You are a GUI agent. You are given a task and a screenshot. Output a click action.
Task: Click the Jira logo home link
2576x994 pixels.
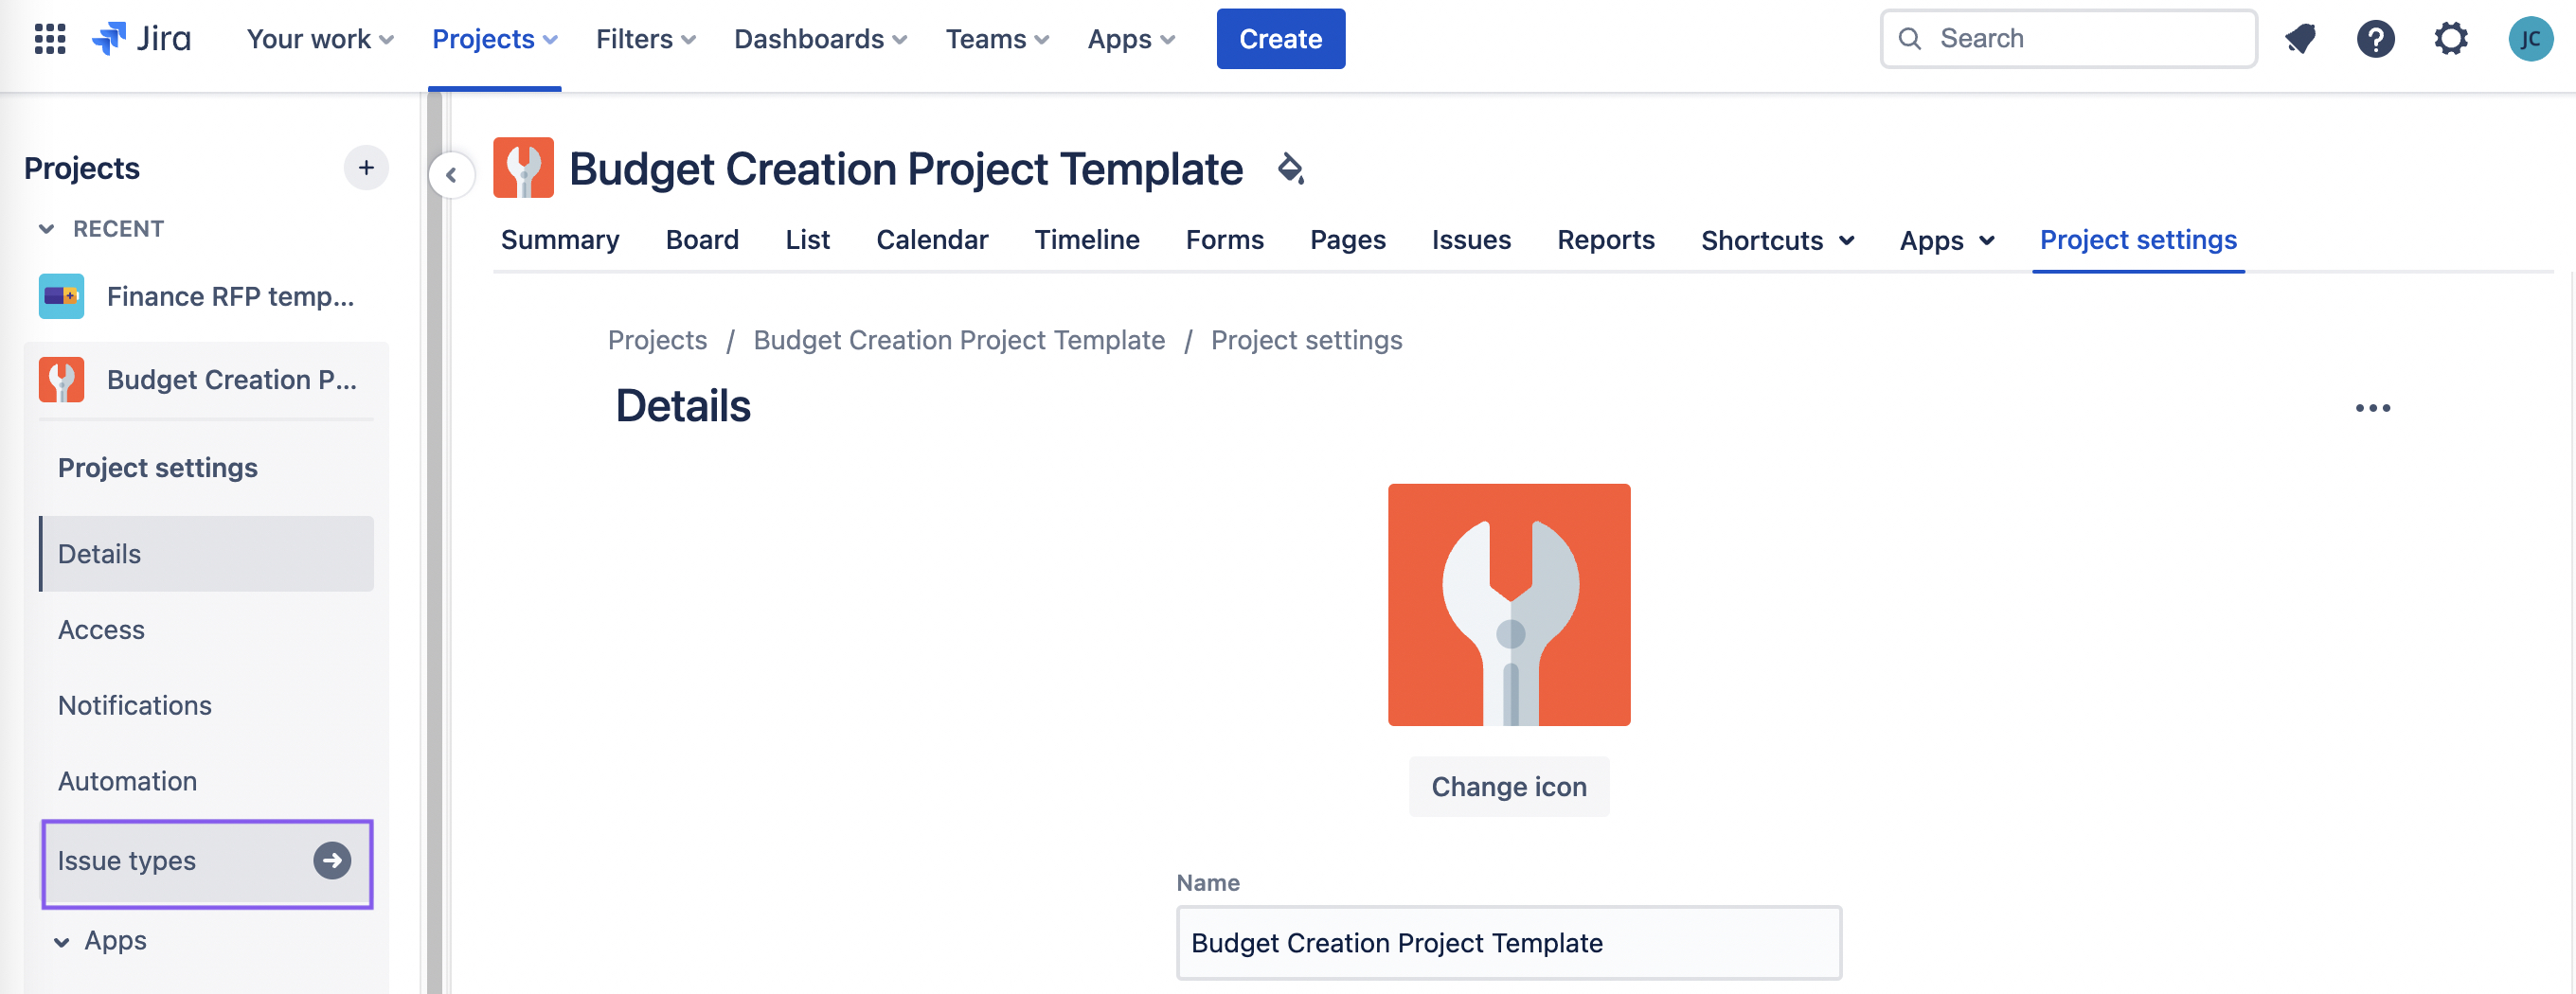142,39
